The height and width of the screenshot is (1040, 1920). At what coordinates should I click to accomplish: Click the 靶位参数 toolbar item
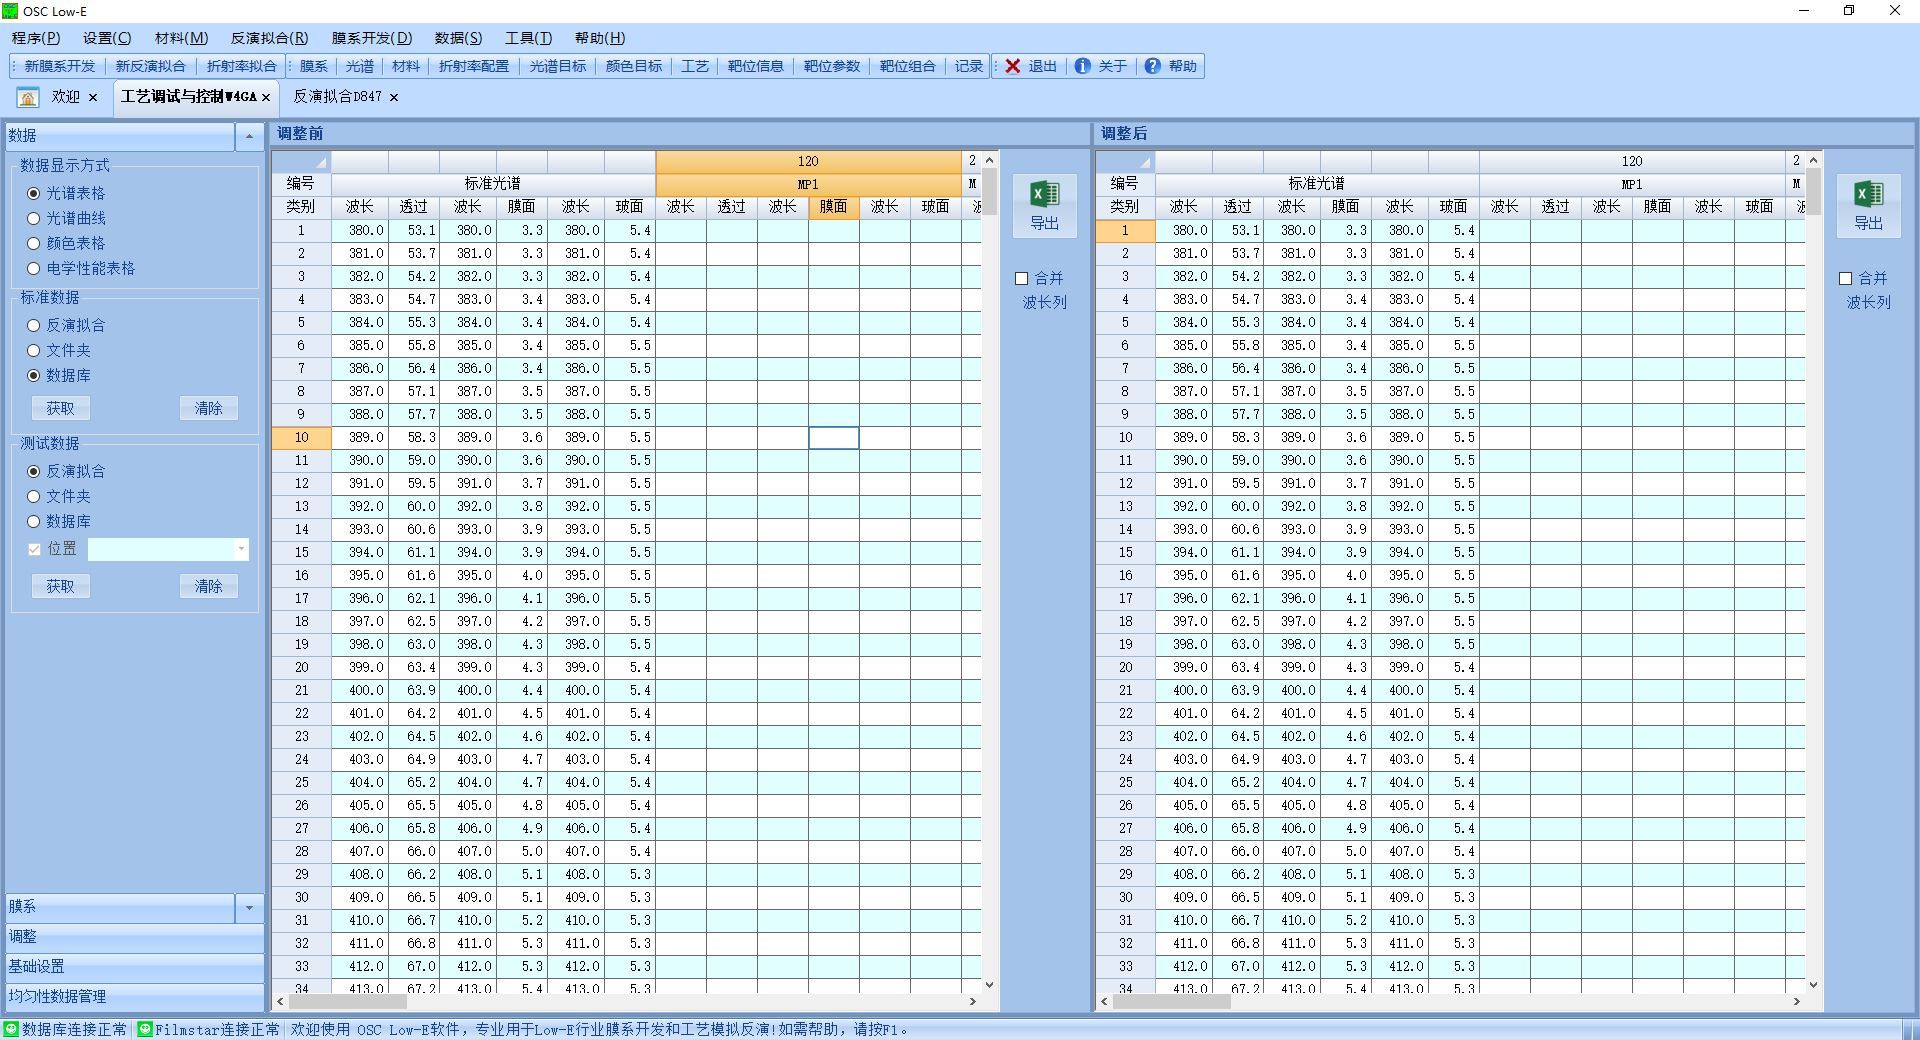pyautogui.click(x=831, y=66)
